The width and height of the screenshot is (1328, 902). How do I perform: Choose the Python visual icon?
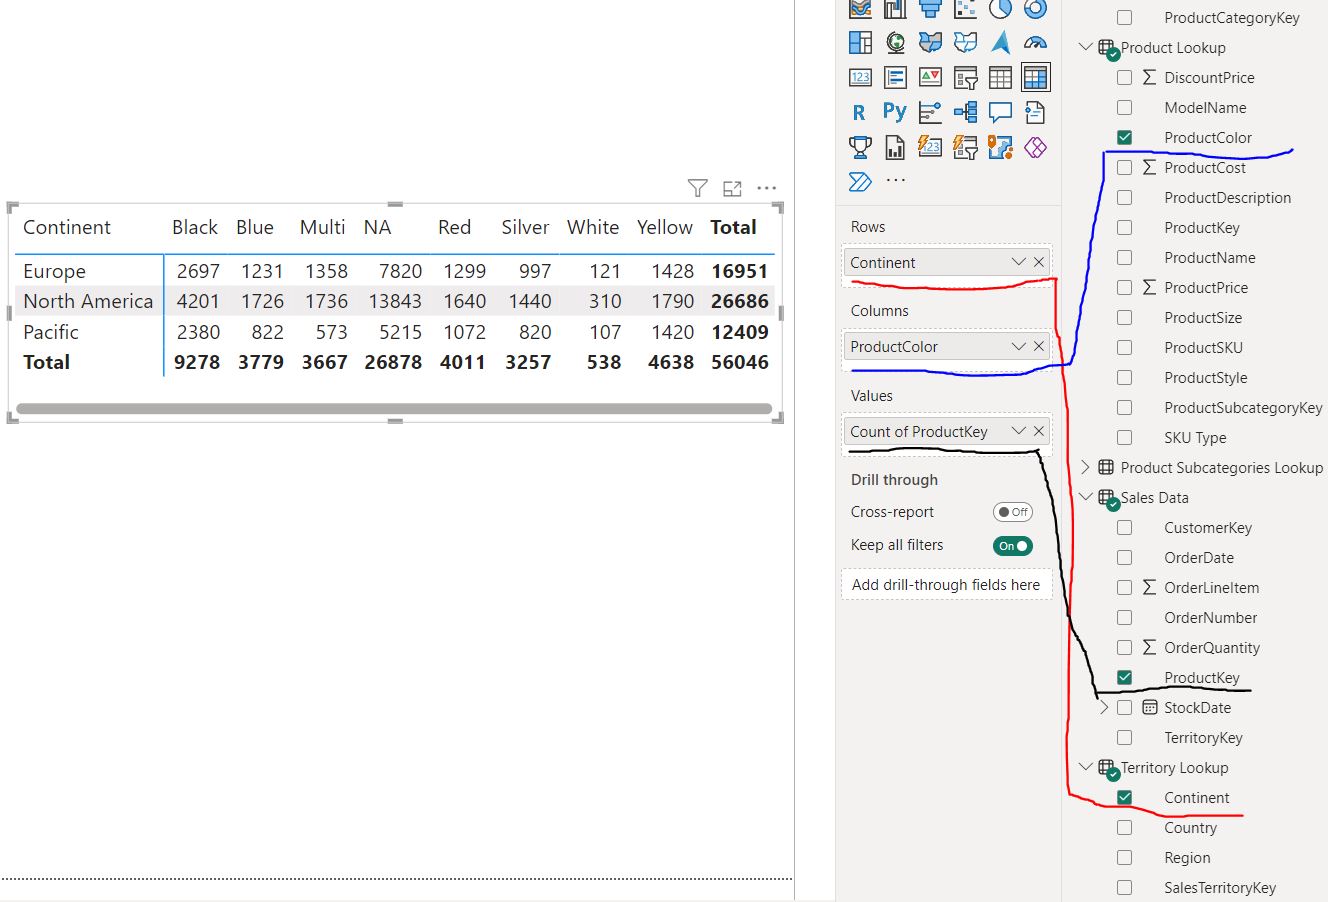click(894, 112)
